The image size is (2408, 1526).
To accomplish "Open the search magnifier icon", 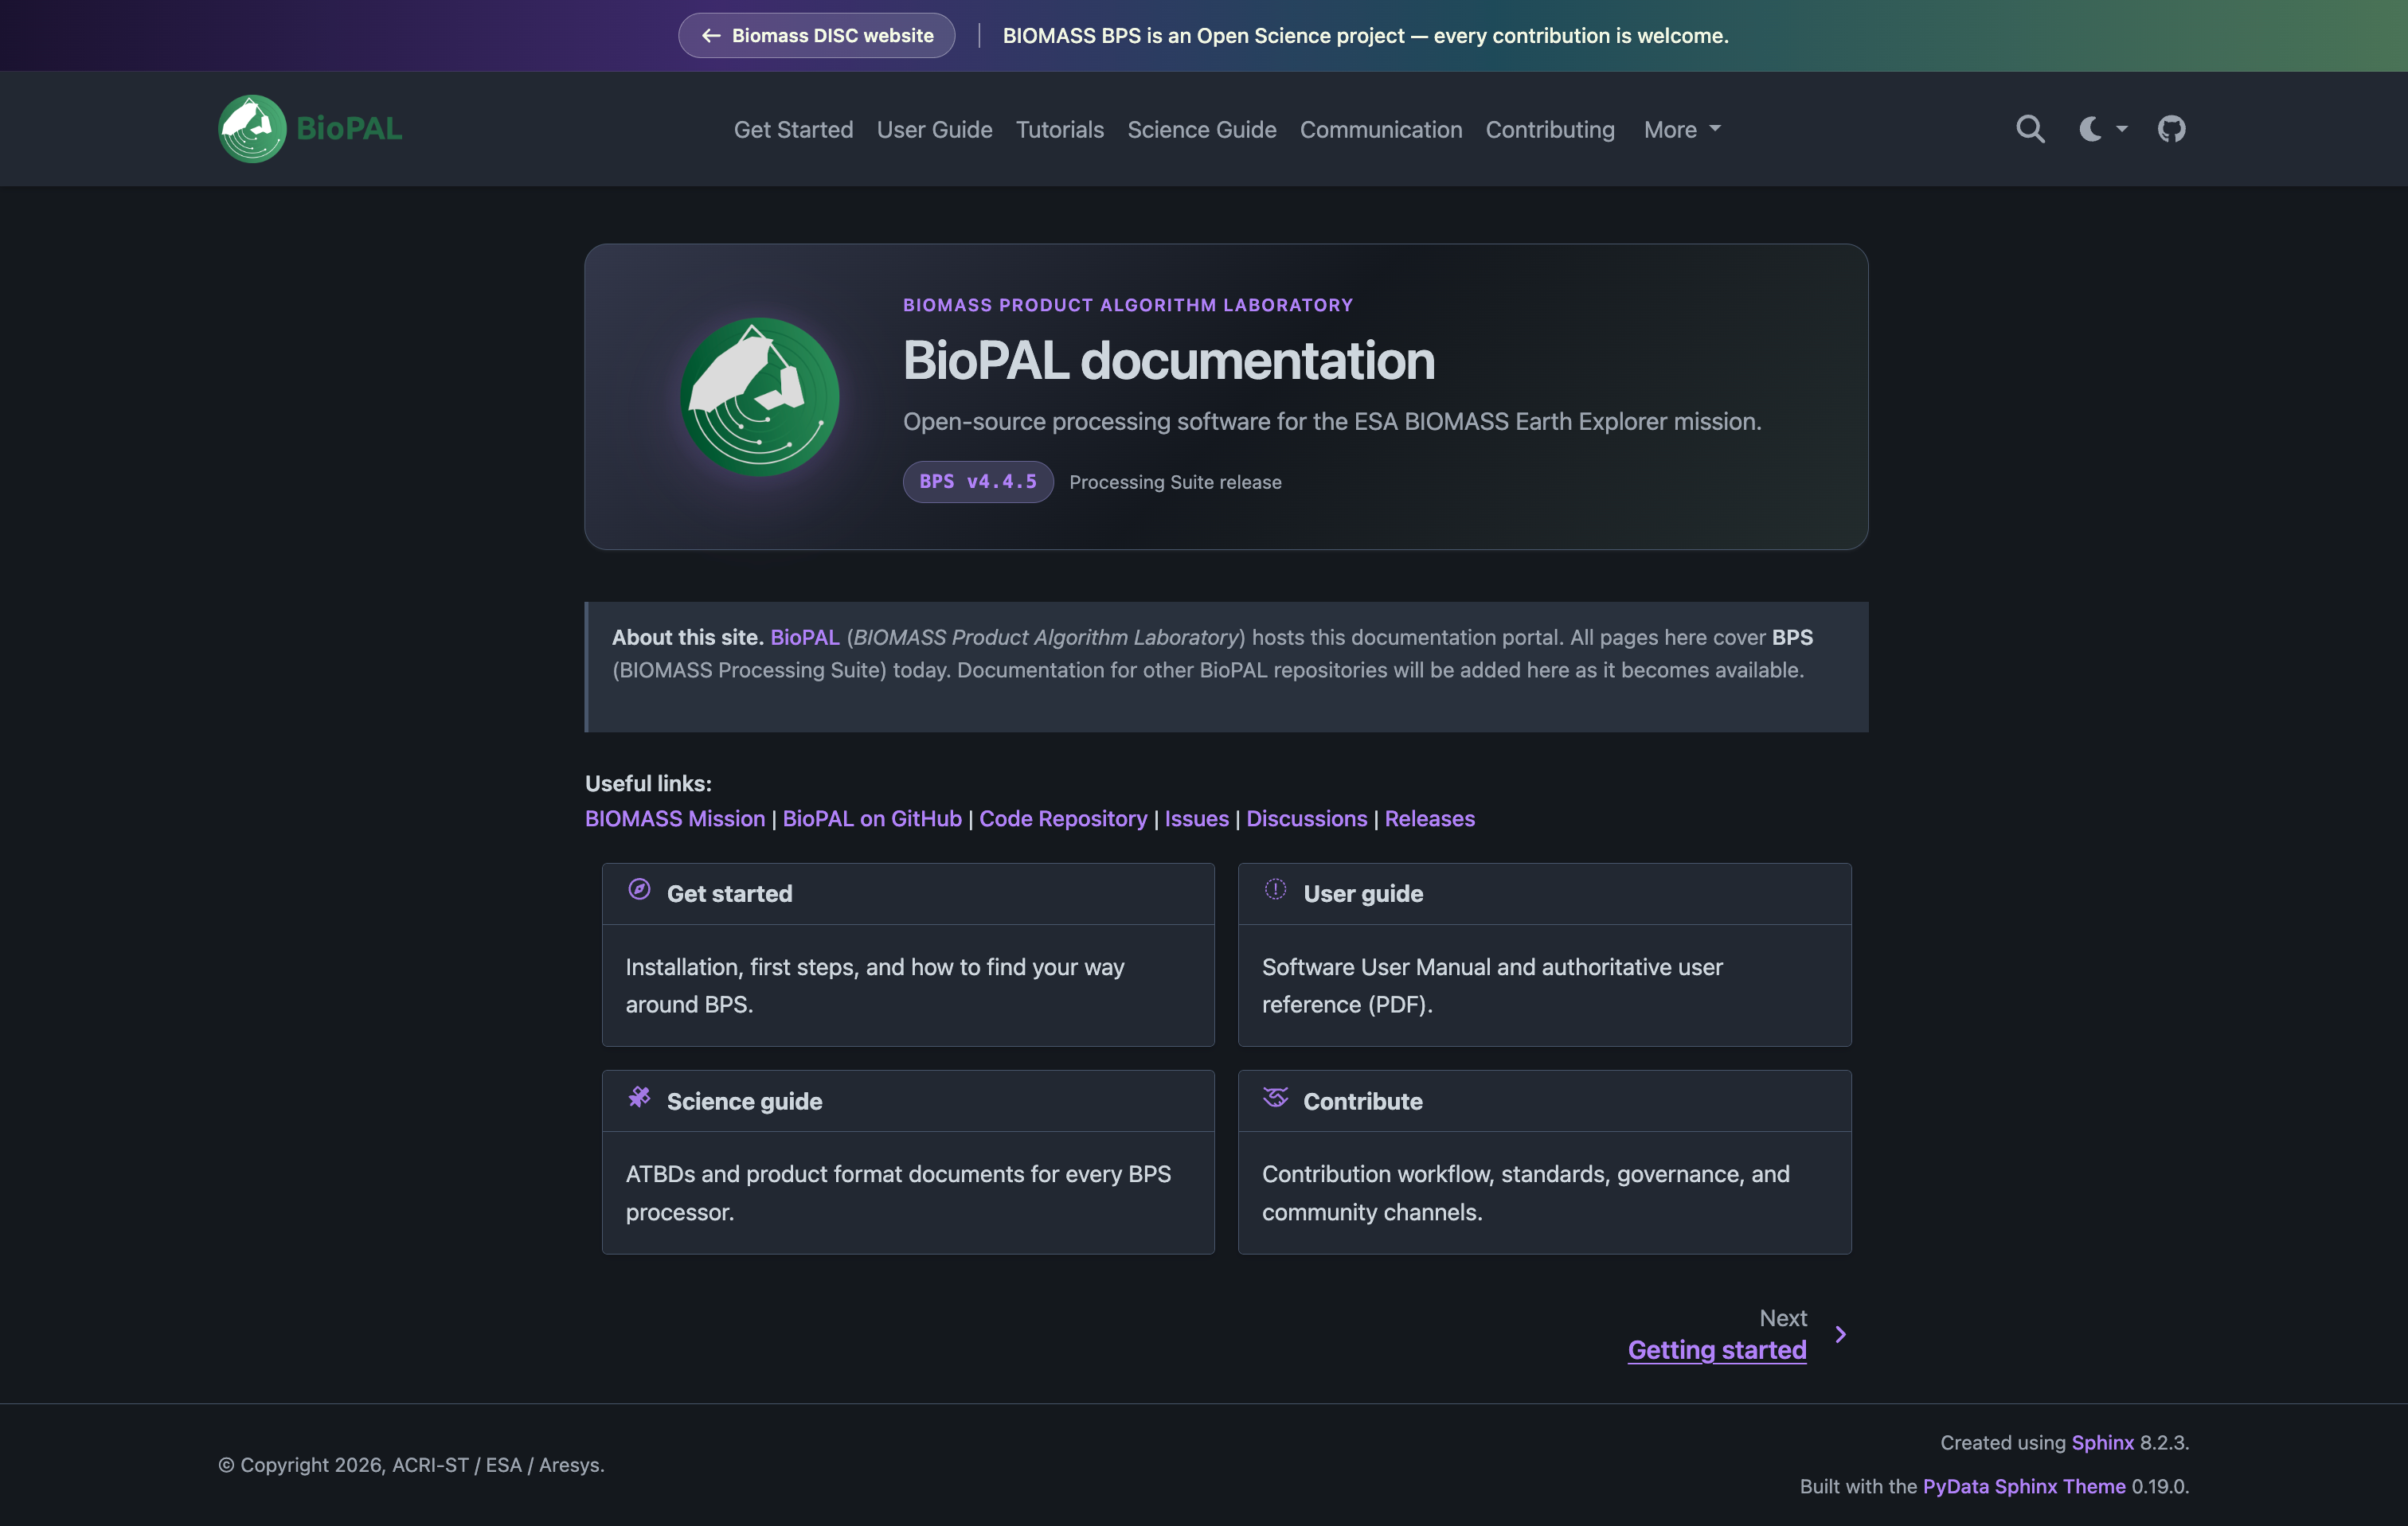I will tap(2030, 129).
